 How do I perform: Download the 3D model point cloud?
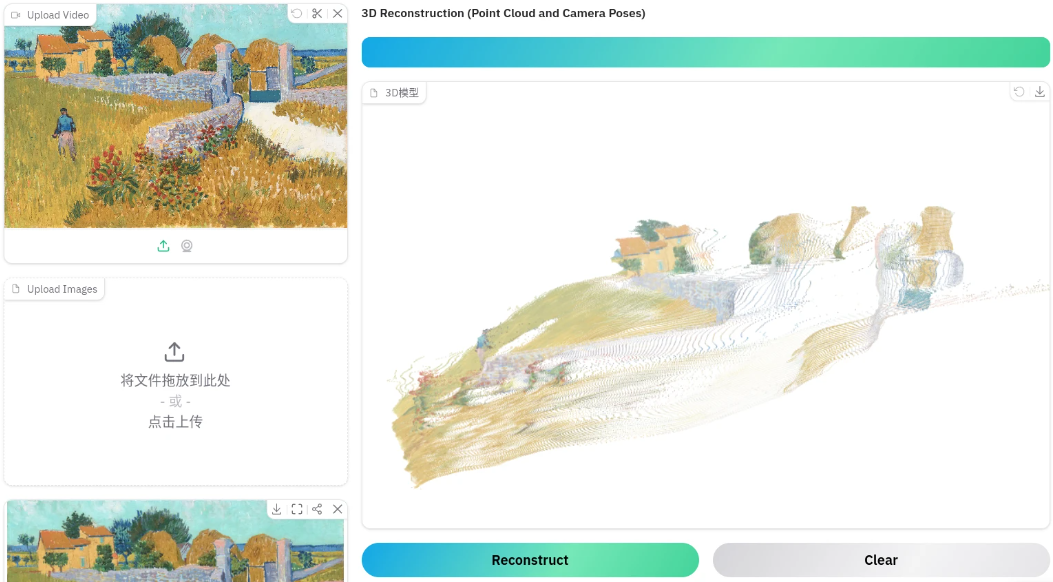tap(1040, 92)
